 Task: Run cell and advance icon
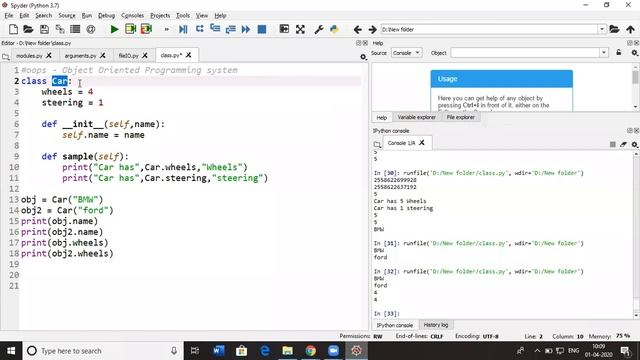(x=146, y=29)
